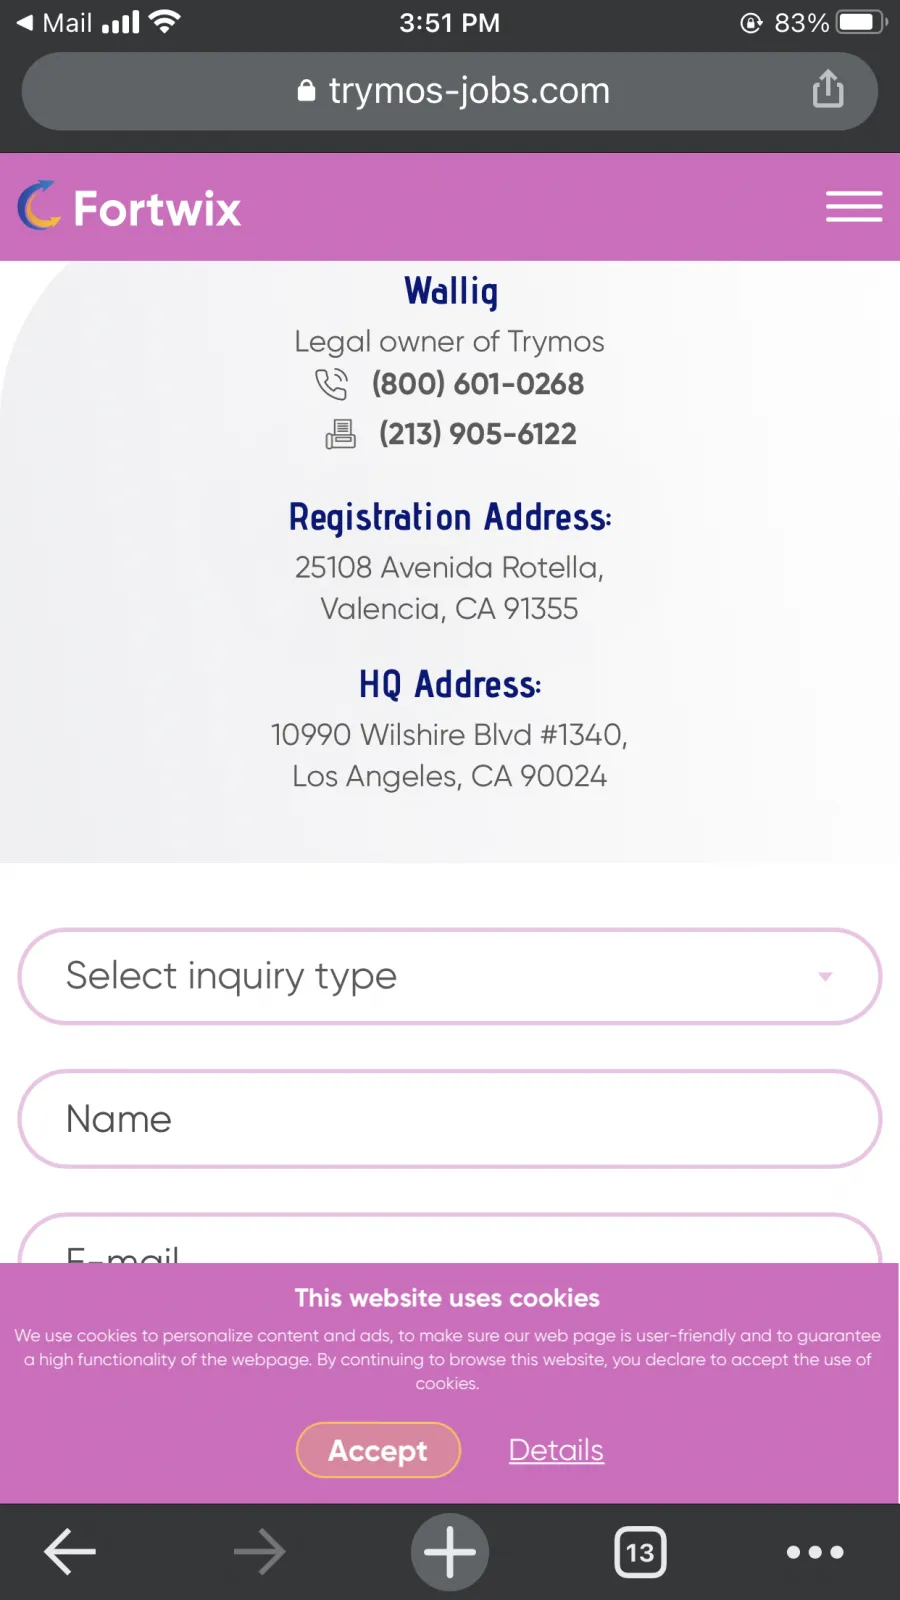Screen dimensions: 900x1600
Task: Tap the fax machine icon
Action: (x=340, y=434)
